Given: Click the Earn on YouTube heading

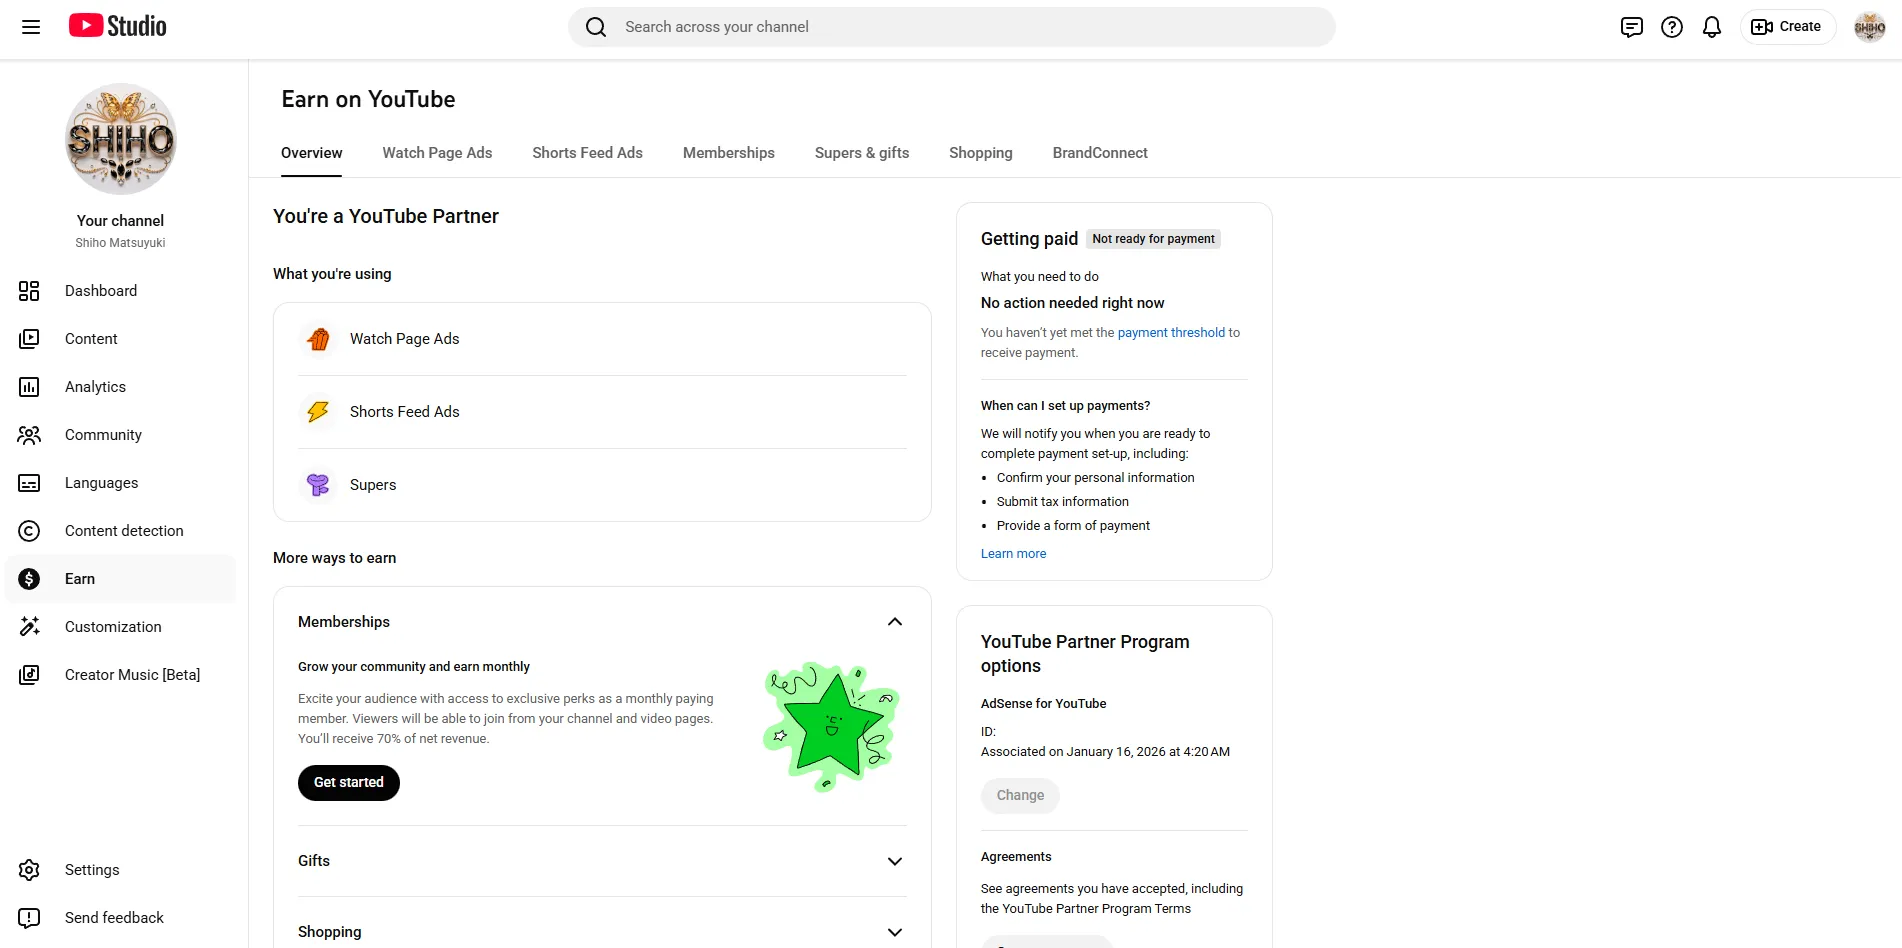Looking at the screenshot, I should pyautogui.click(x=368, y=99).
